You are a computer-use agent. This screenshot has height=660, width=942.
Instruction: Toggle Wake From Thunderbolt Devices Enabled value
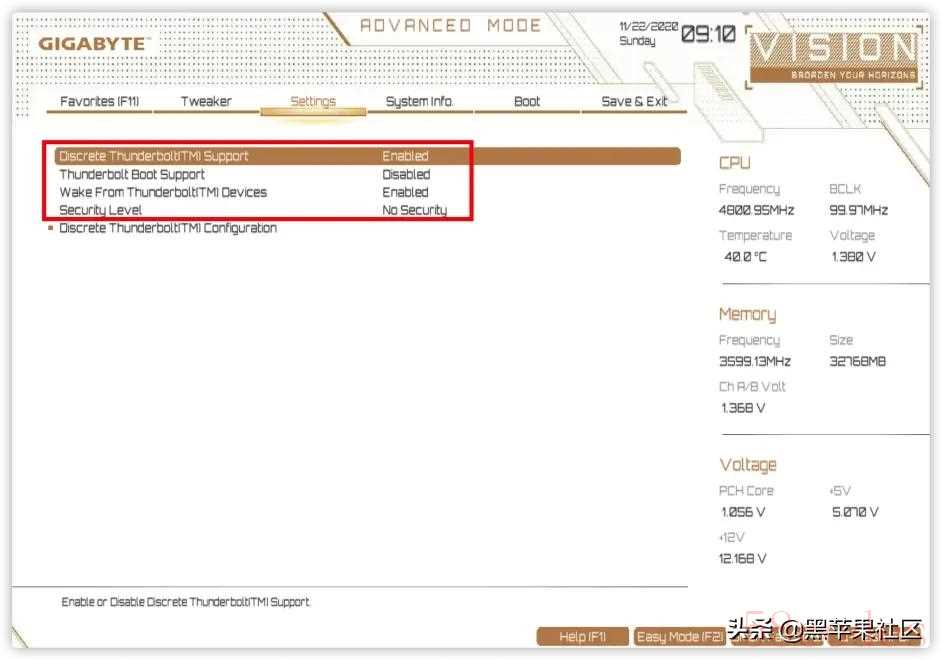[405, 192]
